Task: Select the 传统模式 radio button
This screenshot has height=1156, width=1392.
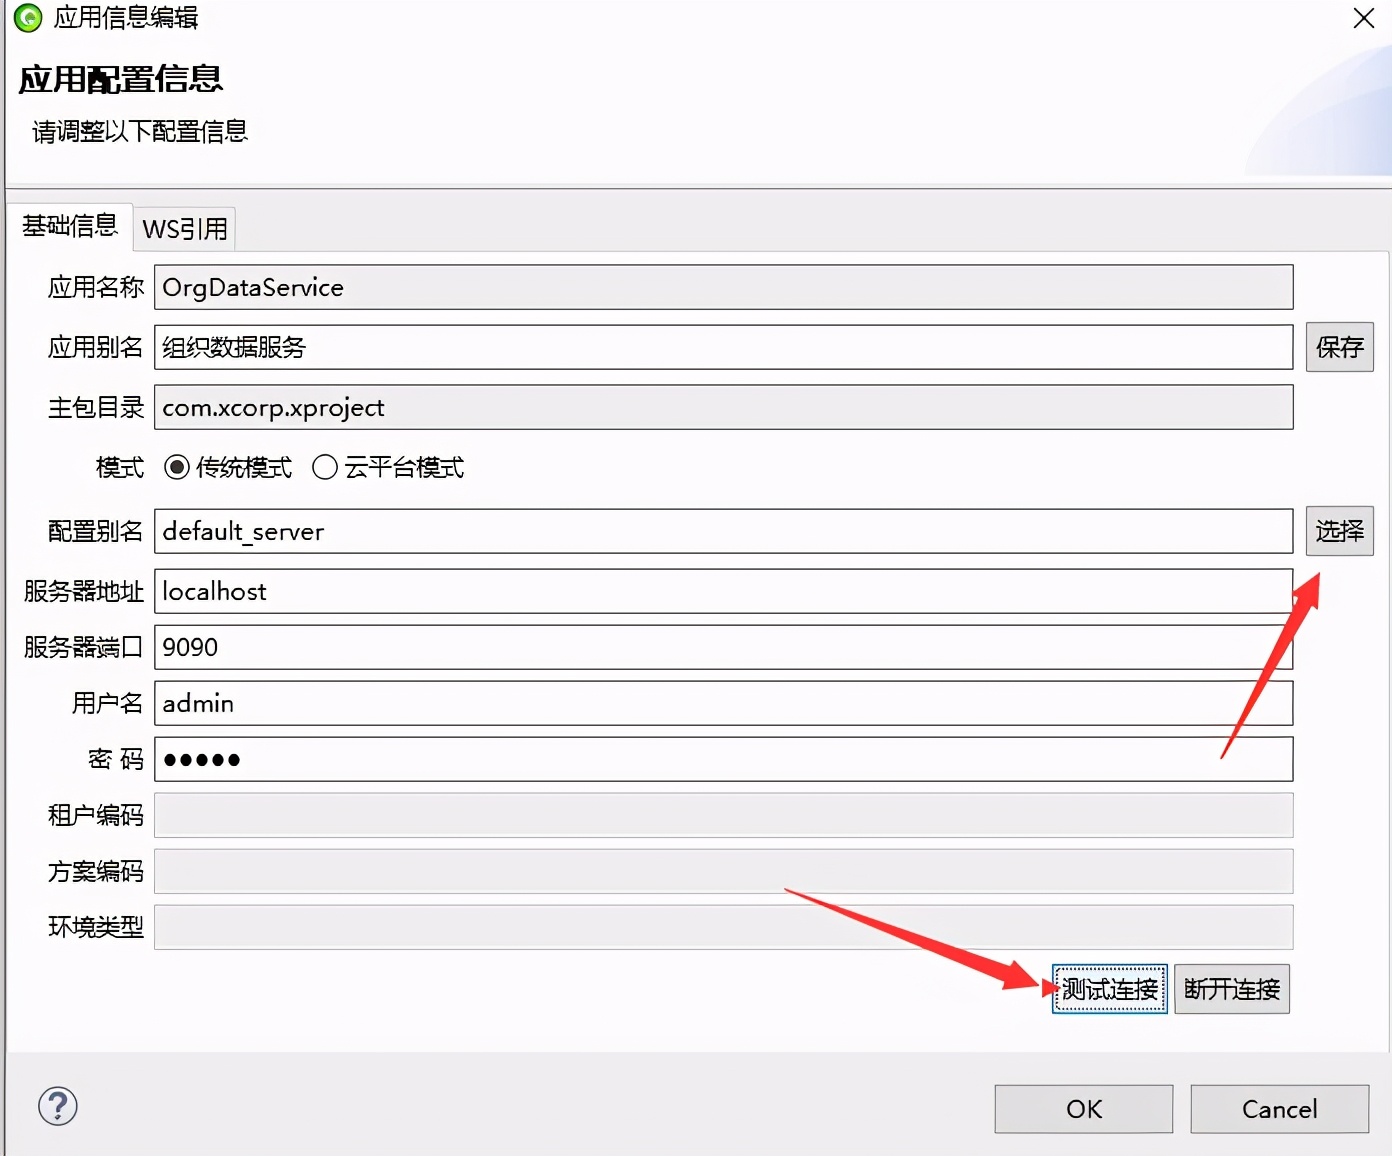Action: [x=177, y=467]
